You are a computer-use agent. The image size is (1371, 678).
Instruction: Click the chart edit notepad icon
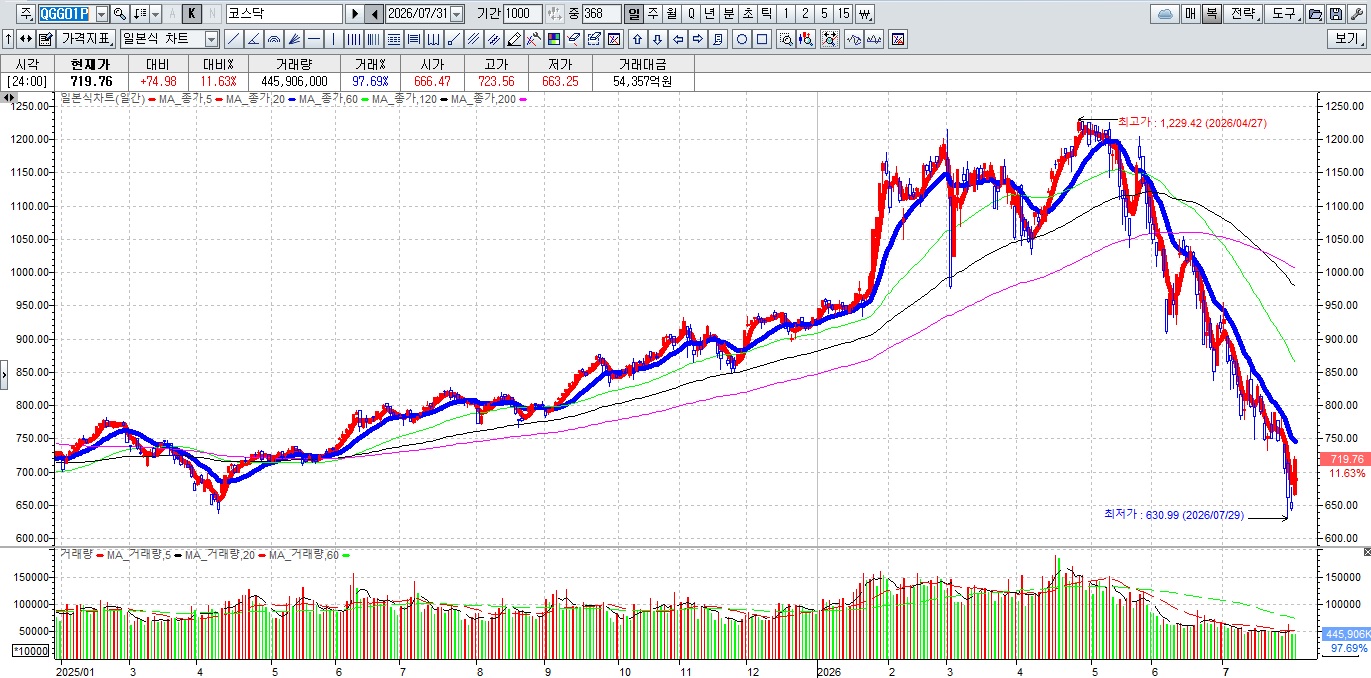[46, 39]
